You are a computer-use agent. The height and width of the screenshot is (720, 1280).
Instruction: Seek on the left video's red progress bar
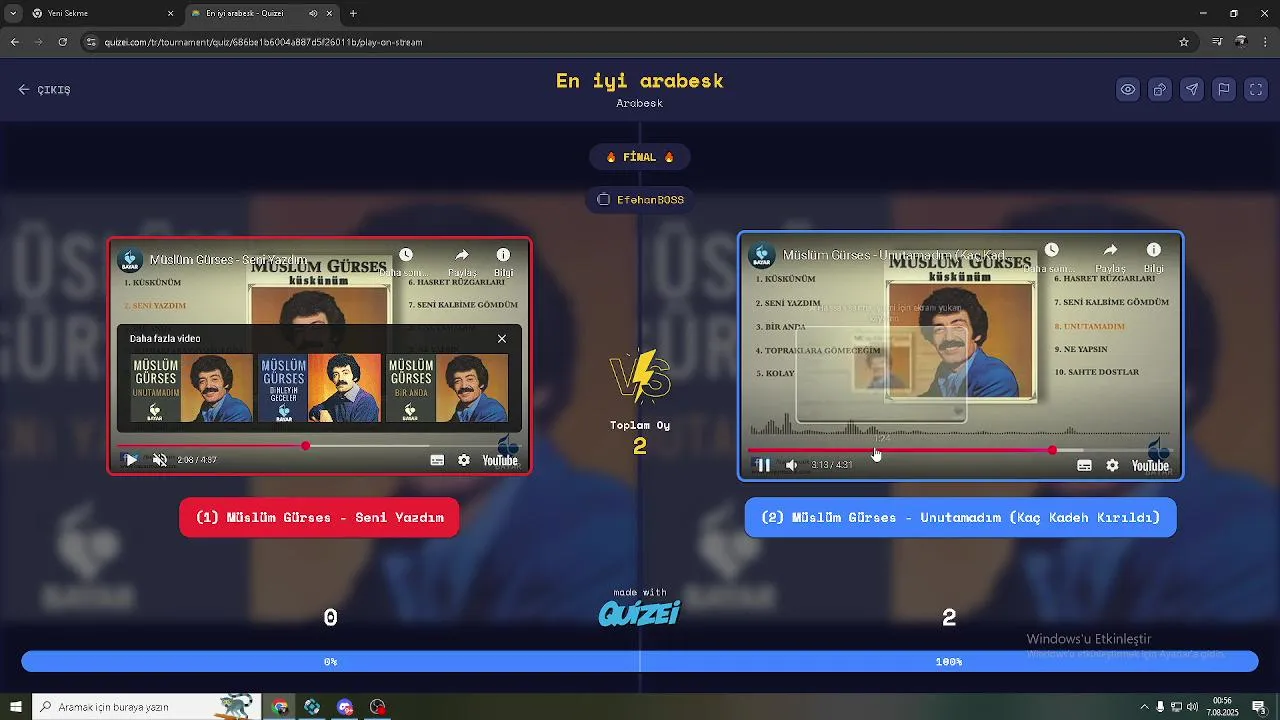[320, 446]
